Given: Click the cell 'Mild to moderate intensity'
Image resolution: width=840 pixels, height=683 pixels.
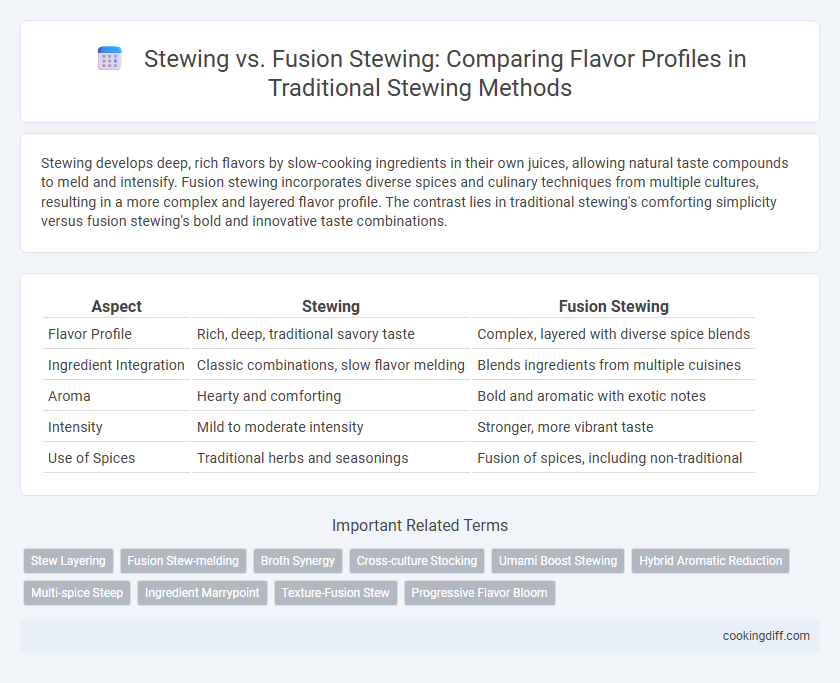Looking at the screenshot, I should [331, 427].
